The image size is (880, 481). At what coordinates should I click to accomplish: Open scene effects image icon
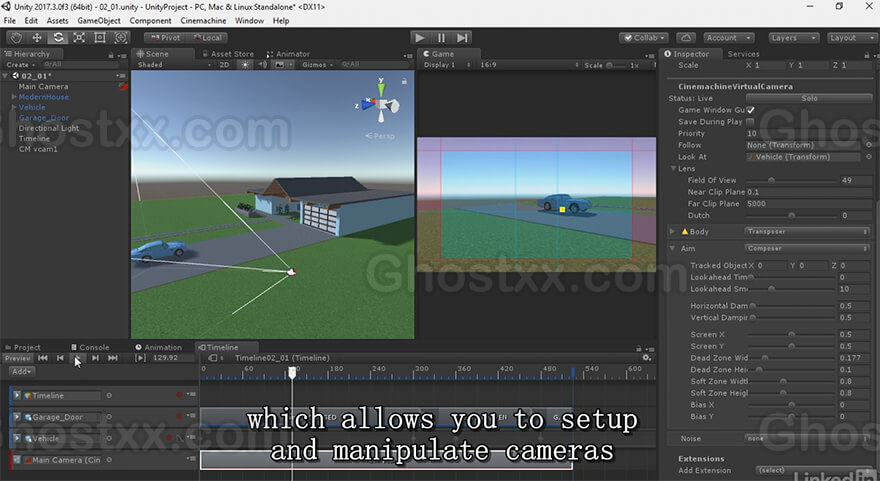coord(279,65)
